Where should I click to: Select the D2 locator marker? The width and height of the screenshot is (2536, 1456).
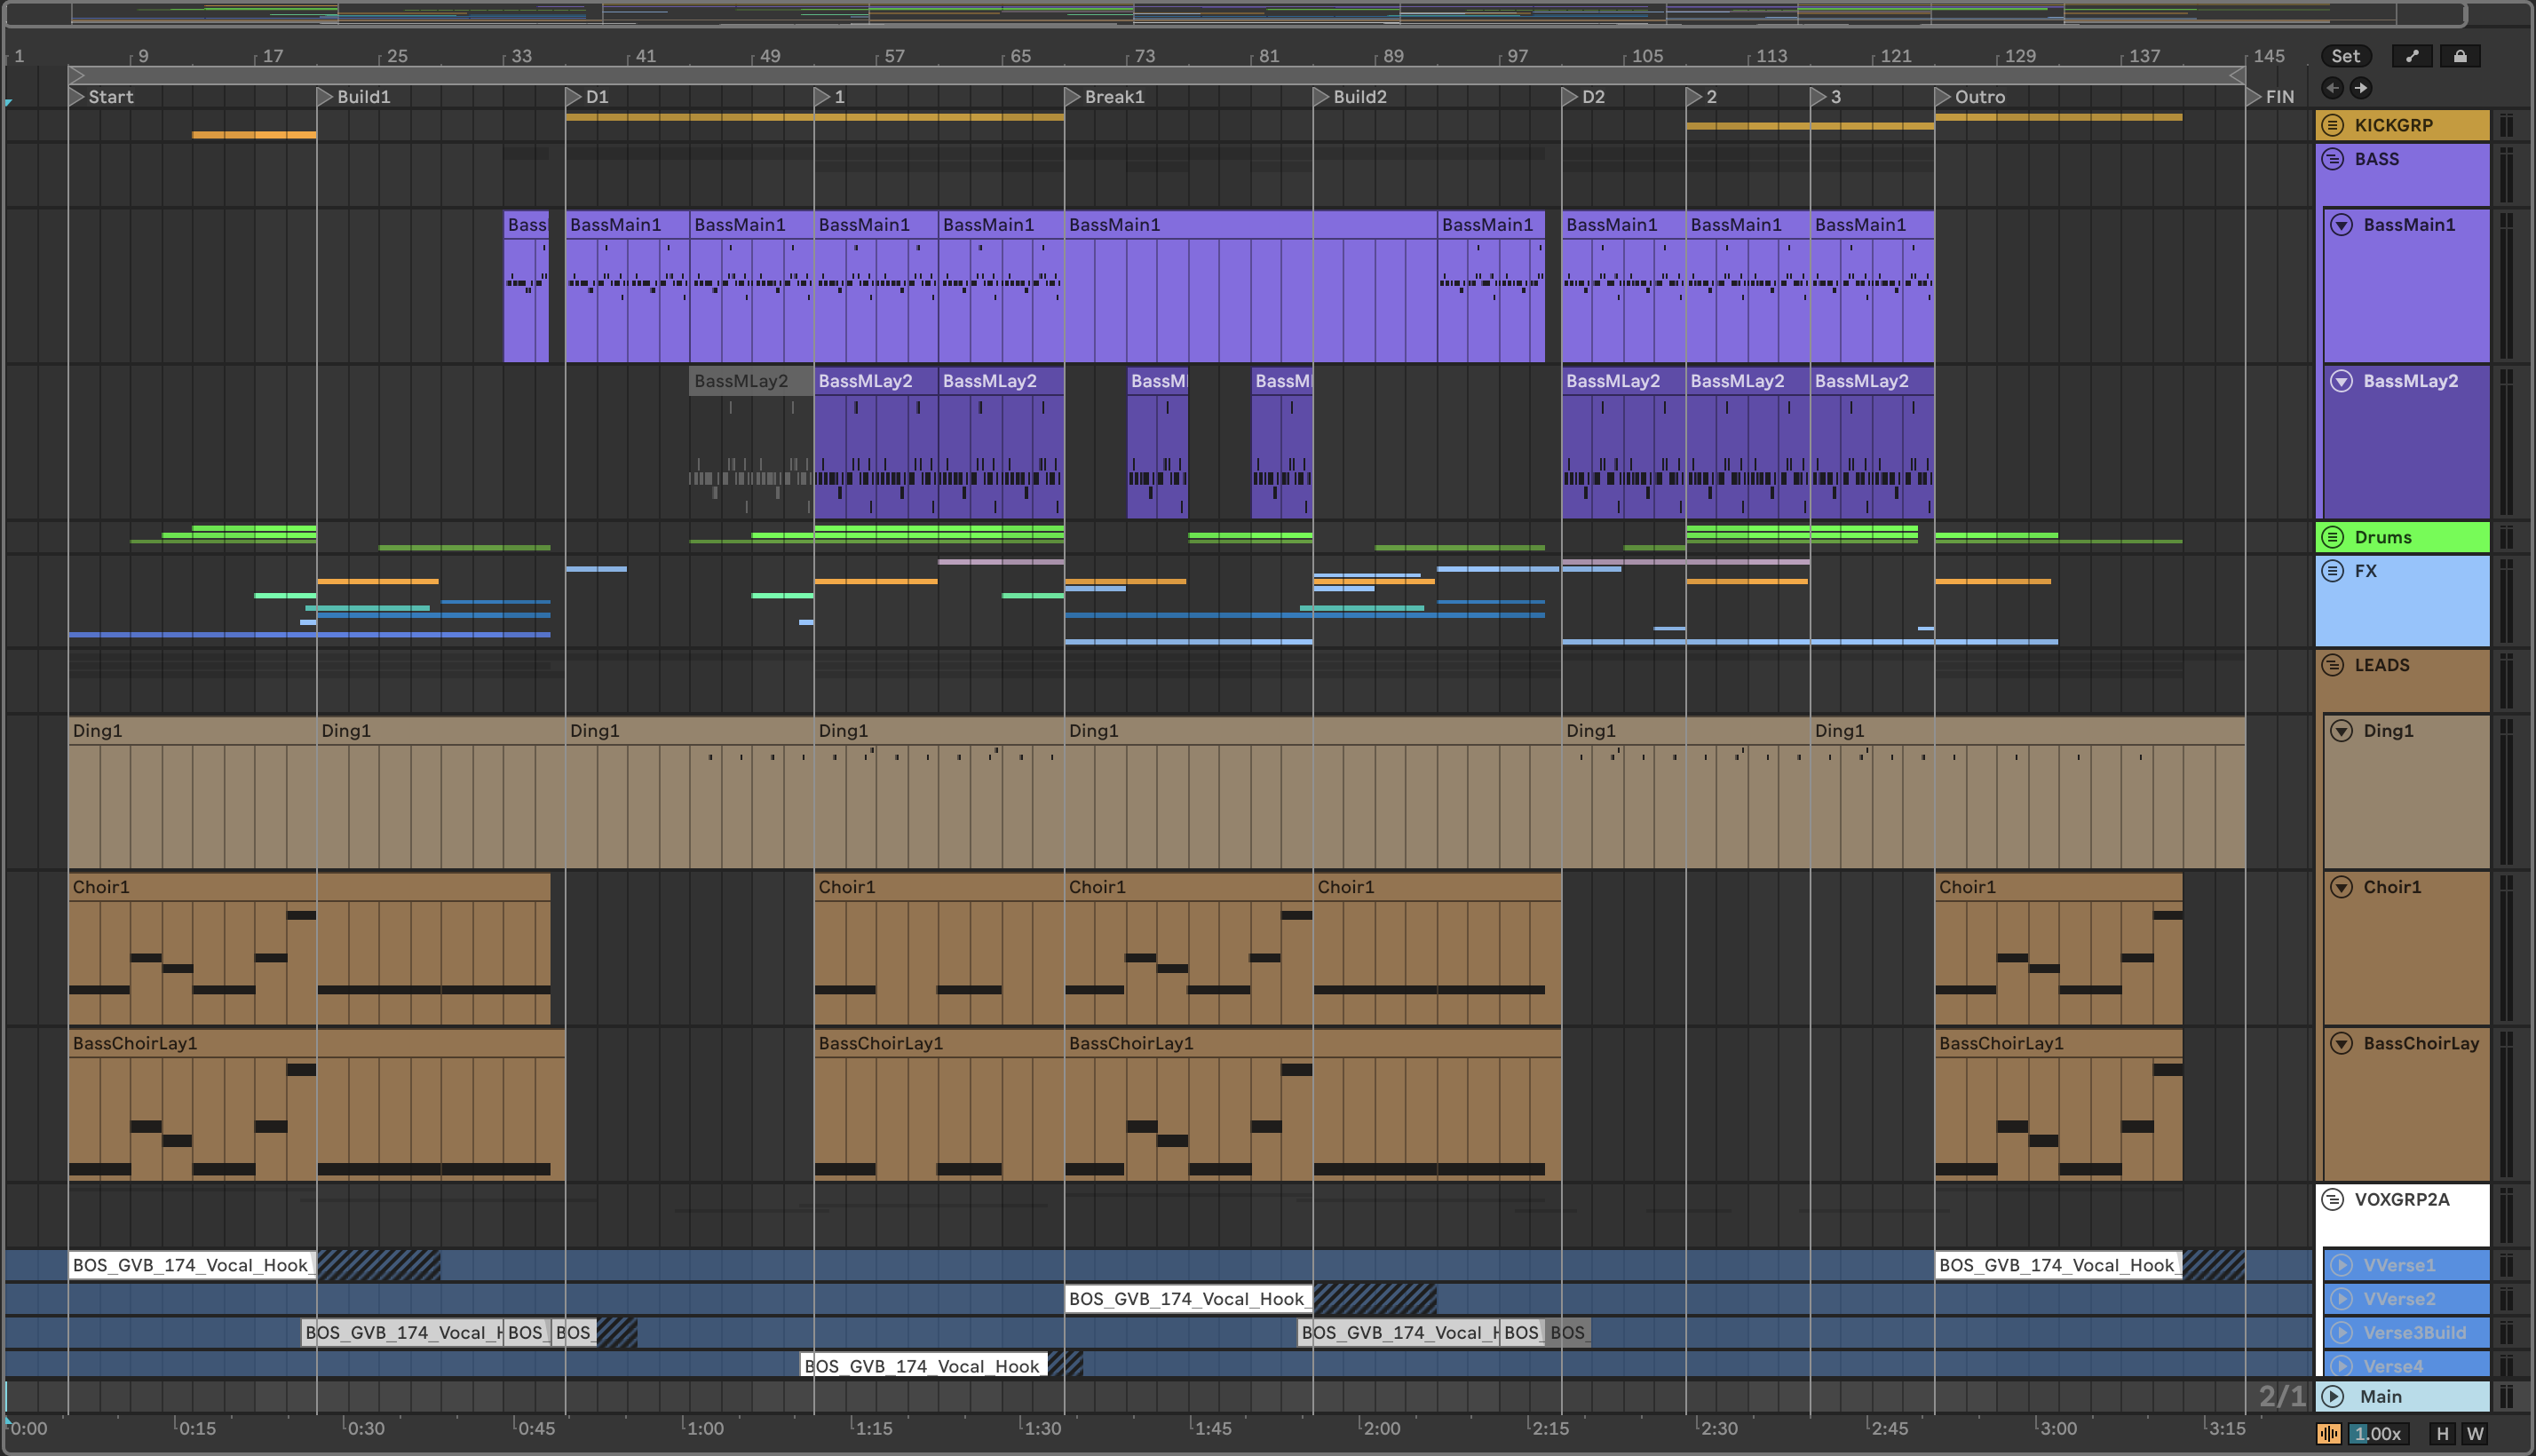tap(1584, 97)
